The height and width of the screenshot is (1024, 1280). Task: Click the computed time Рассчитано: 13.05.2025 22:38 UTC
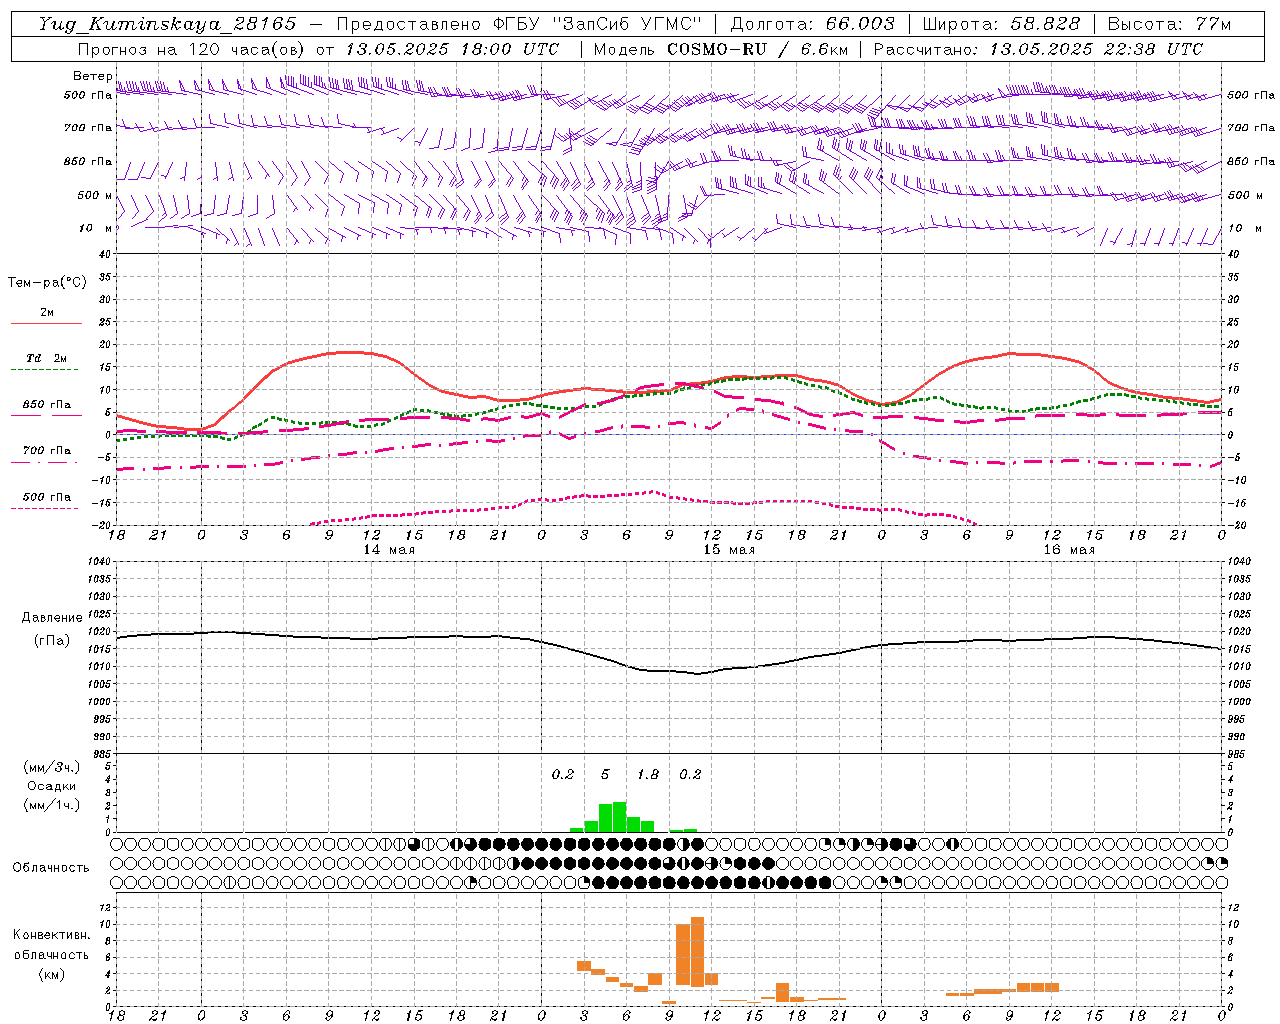point(1038,49)
